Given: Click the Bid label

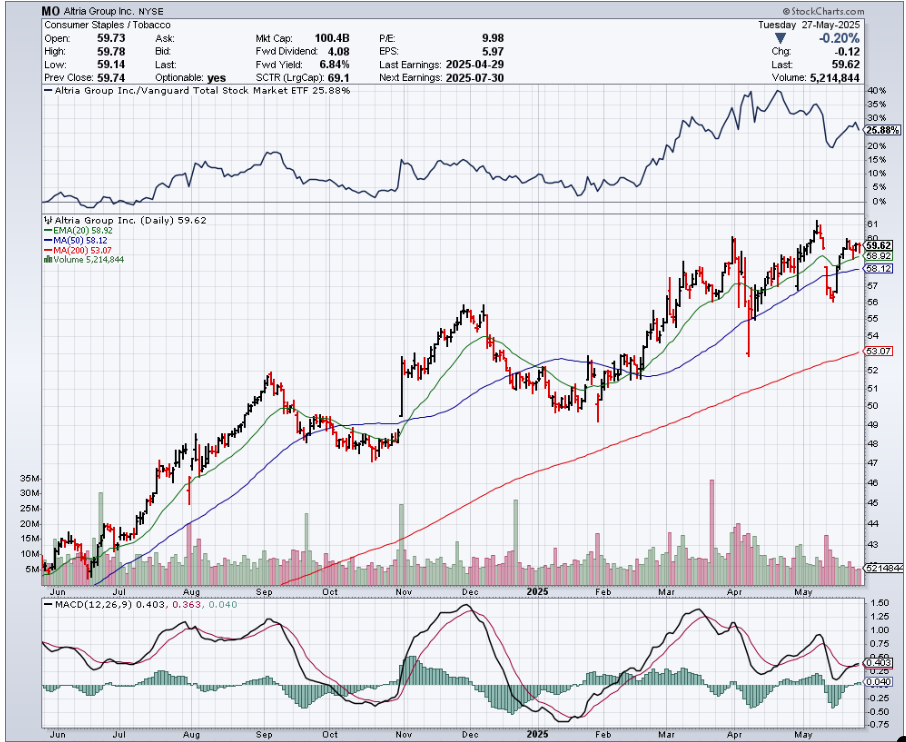Looking at the screenshot, I should point(161,52).
